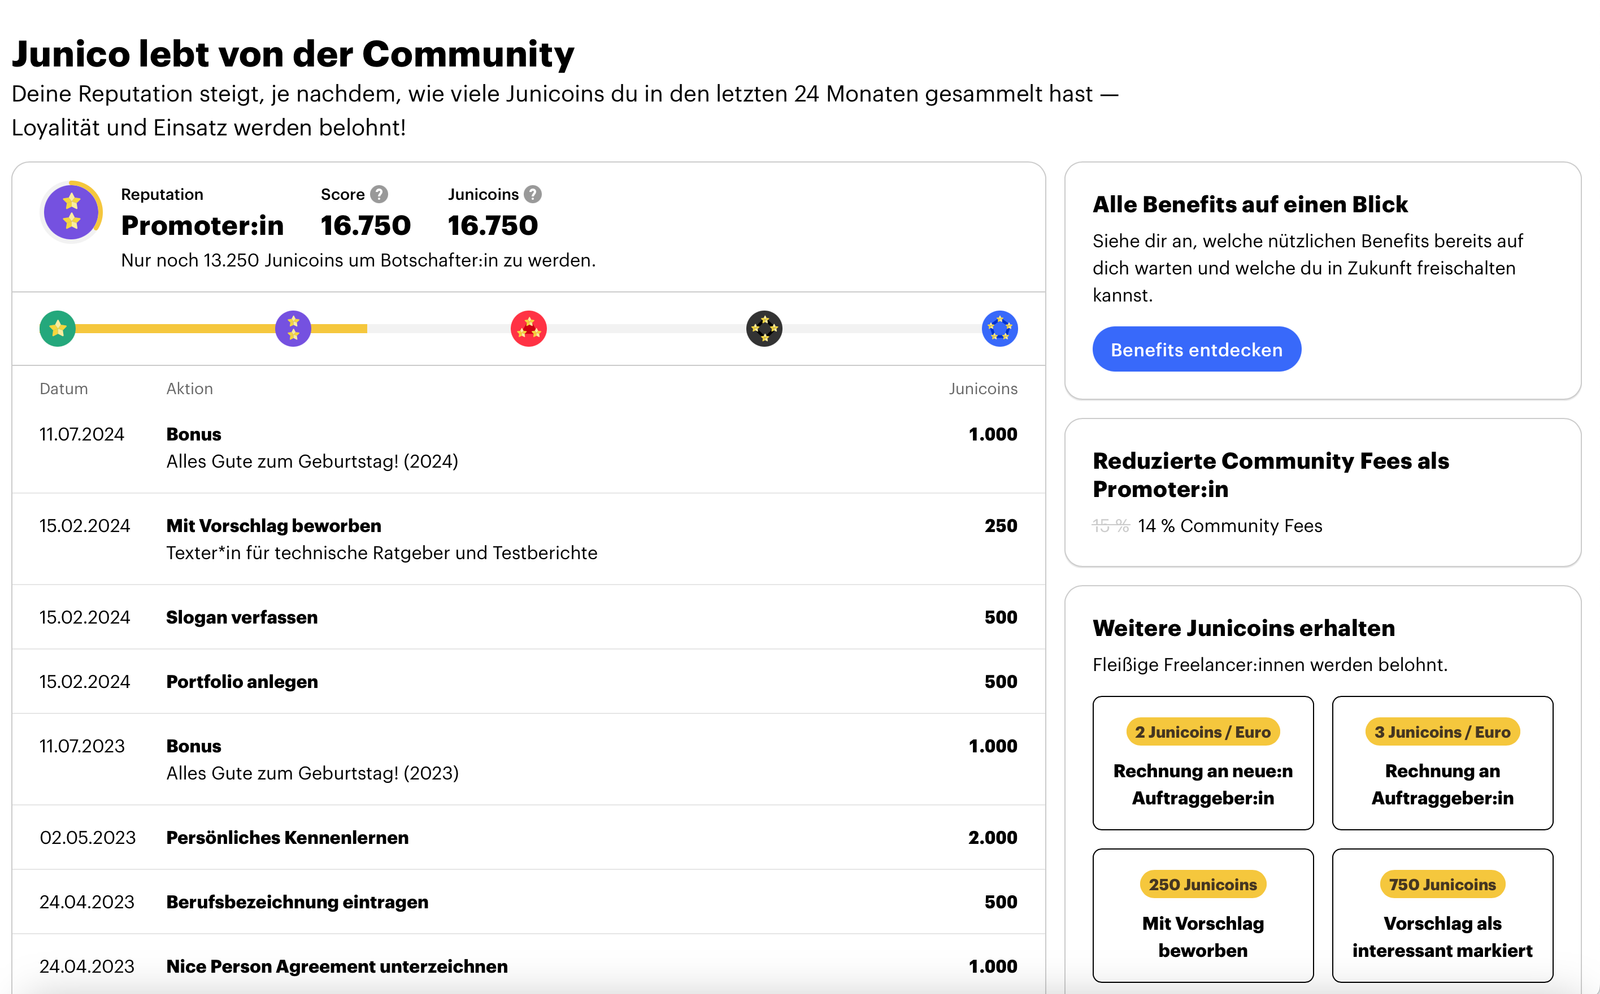The width and height of the screenshot is (1600, 994).
Task: Open the Junicoins help question mark
Action: point(533,194)
